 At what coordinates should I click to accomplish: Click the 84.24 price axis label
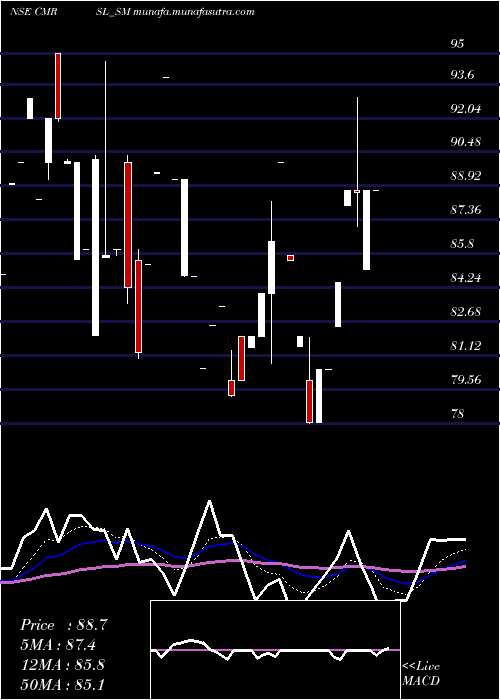coord(465,278)
